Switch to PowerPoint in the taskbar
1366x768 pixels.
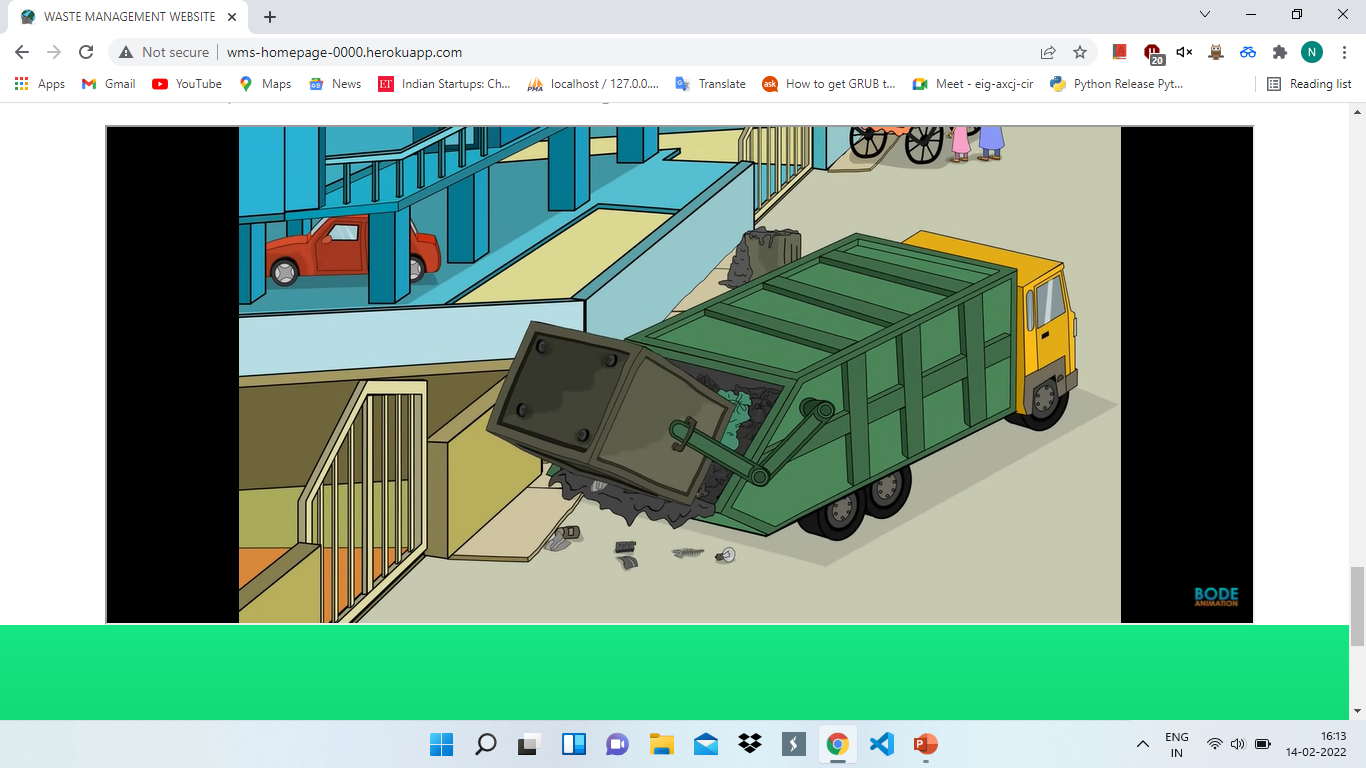tap(925, 744)
